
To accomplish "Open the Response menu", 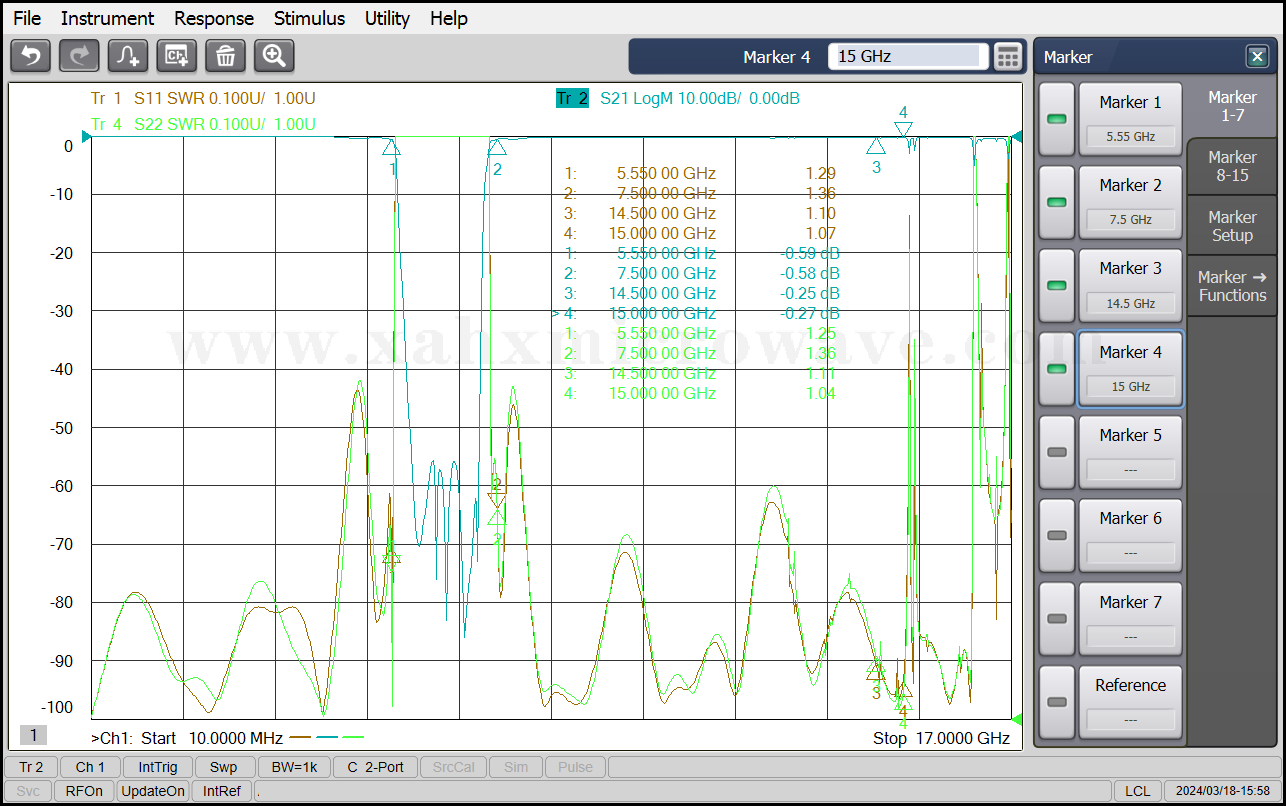I will pyautogui.click(x=214, y=18).
